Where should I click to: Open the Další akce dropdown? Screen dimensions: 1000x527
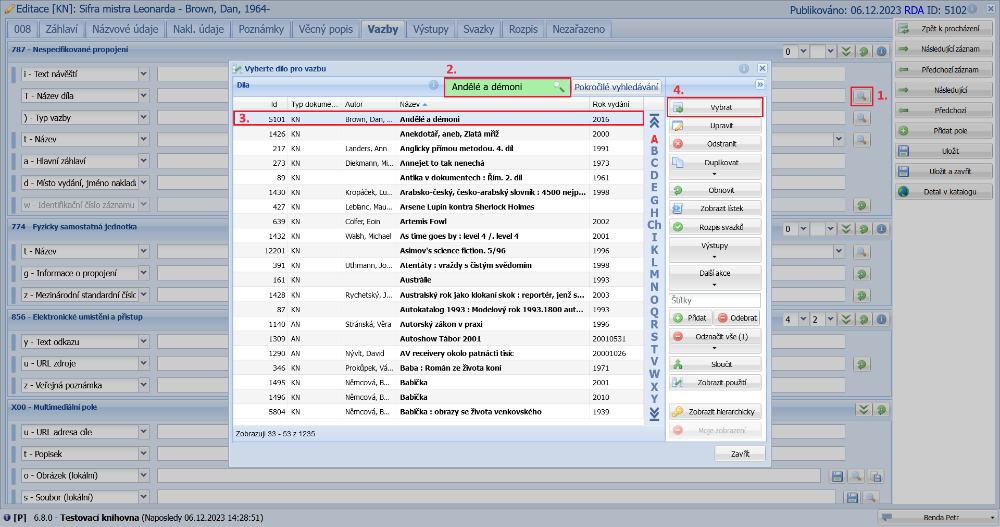[714, 276]
